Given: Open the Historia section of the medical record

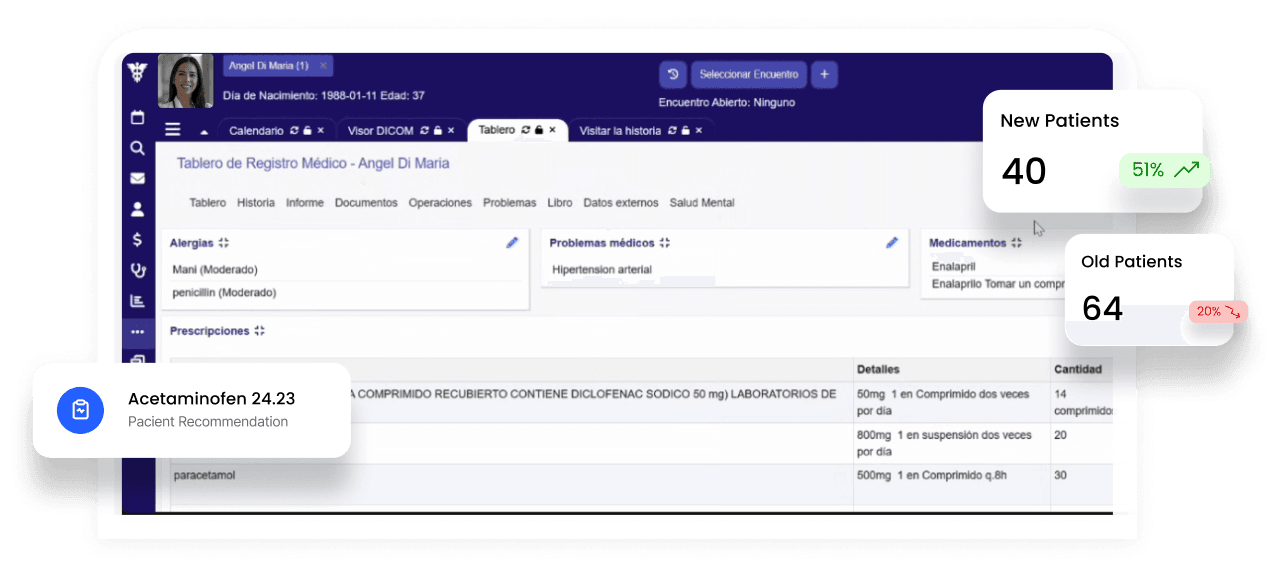Looking at the screenshot, I should tap(256, 202).
